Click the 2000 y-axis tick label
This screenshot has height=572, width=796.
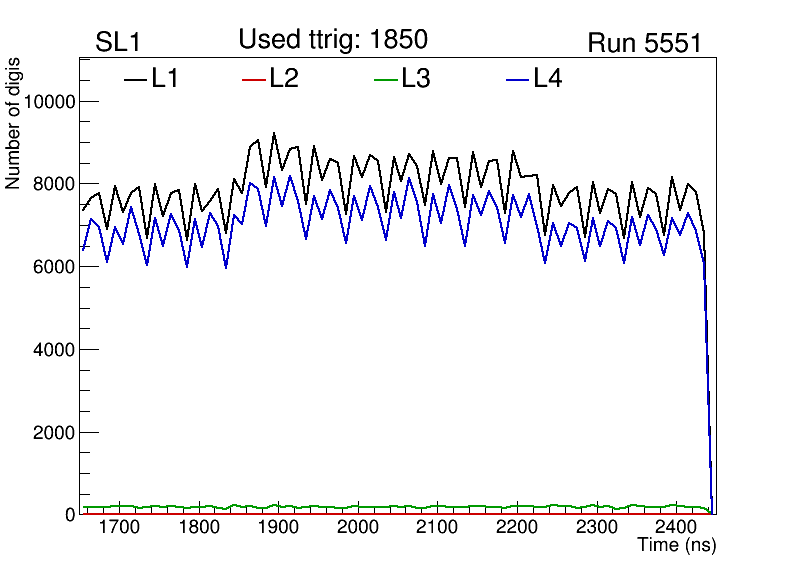(52, 433)
